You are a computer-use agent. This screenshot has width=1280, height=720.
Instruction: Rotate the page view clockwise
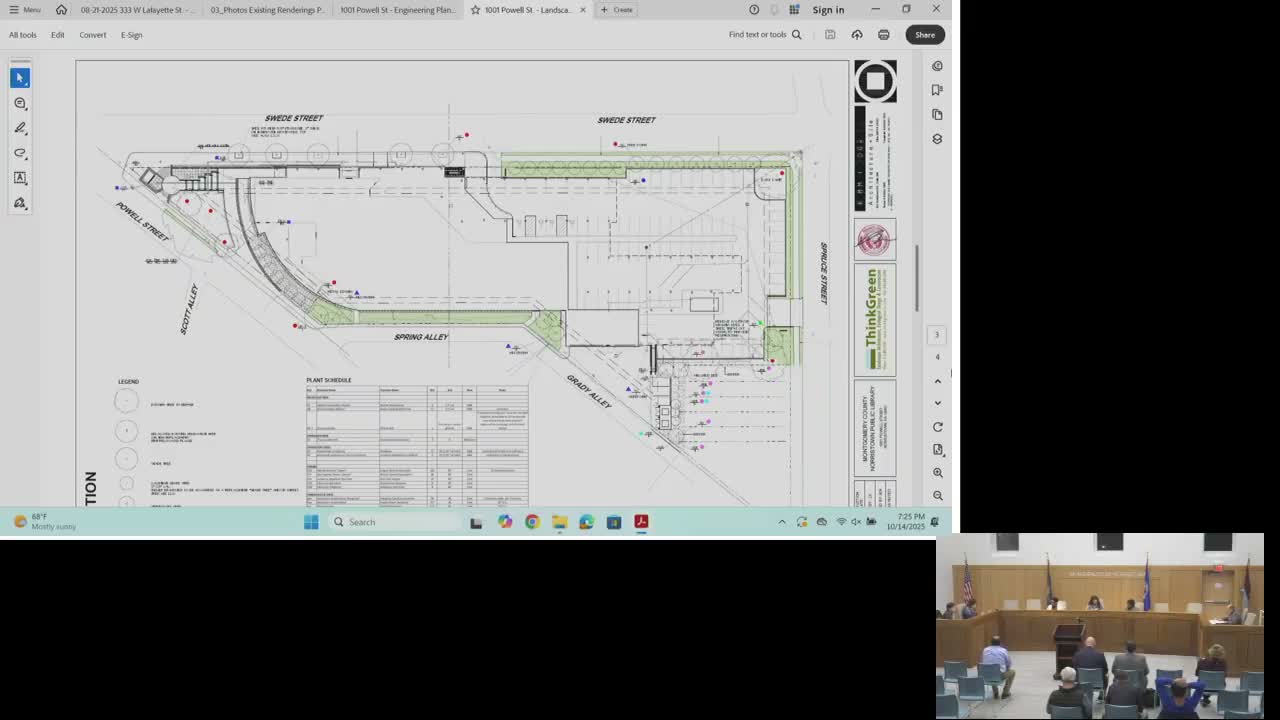[x=937, y=427]
